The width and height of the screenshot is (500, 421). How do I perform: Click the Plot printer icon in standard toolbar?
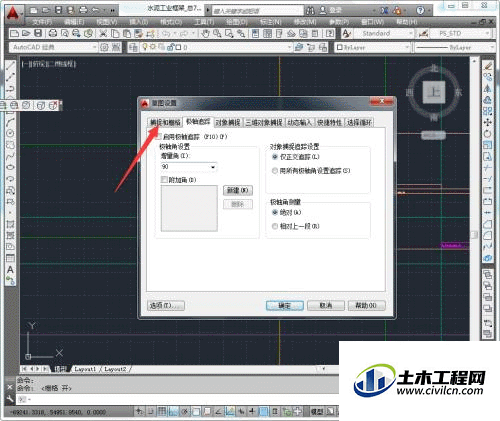coord(53,33)
